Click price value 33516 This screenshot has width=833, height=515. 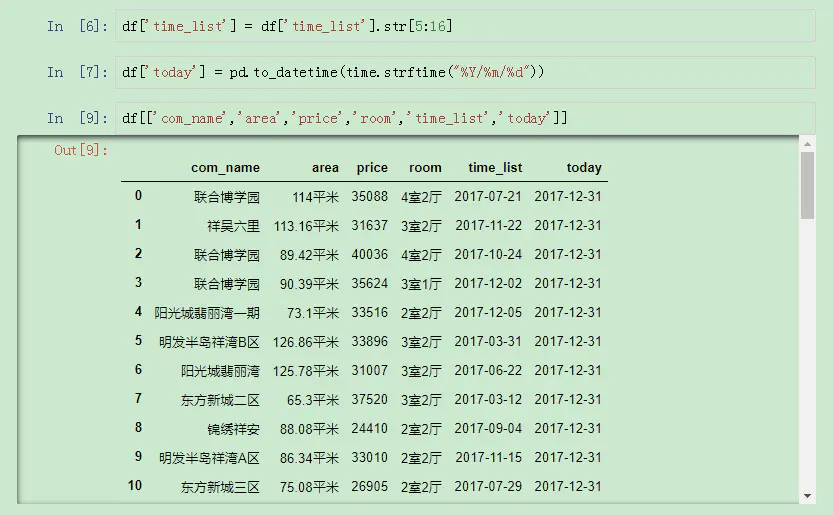[x=369, y=312]
